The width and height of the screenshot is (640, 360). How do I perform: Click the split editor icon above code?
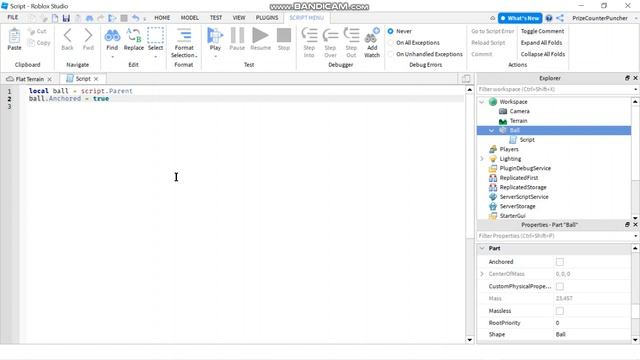tap(466, 79)
